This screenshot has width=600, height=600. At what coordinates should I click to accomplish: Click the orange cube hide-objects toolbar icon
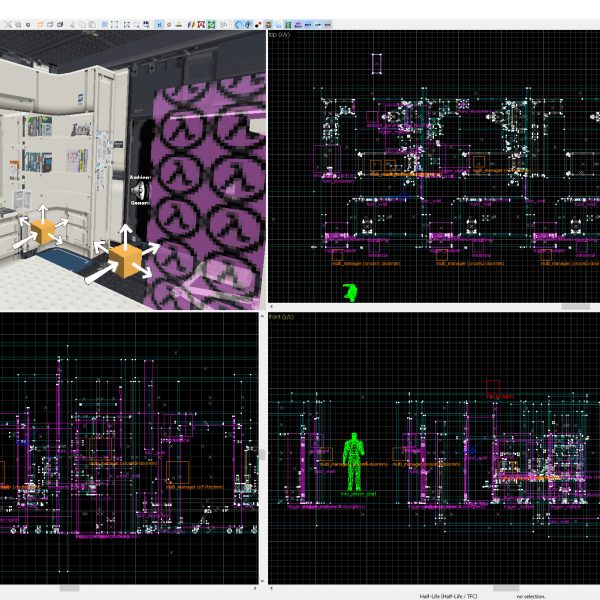[x=40, y=24]
